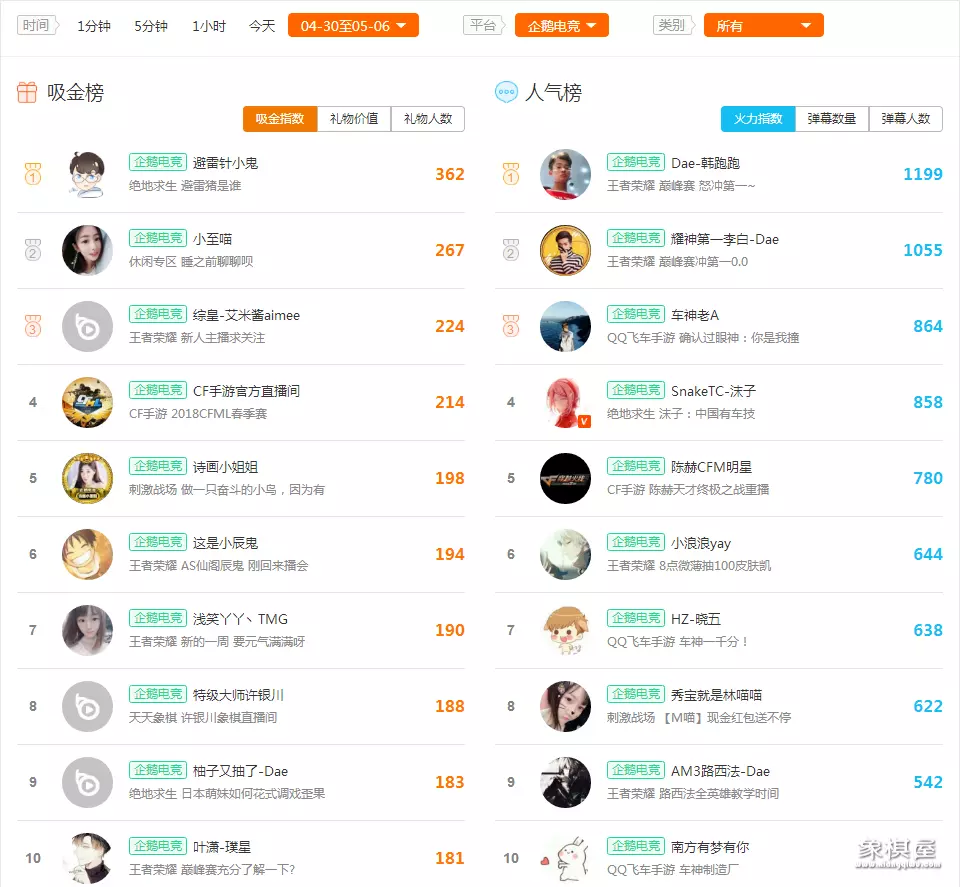Click 企鹅电竞 badge next to 避雷针小鬼
Image resolution: width=960 pixels, height=887 pixels.
click(158, 162)
